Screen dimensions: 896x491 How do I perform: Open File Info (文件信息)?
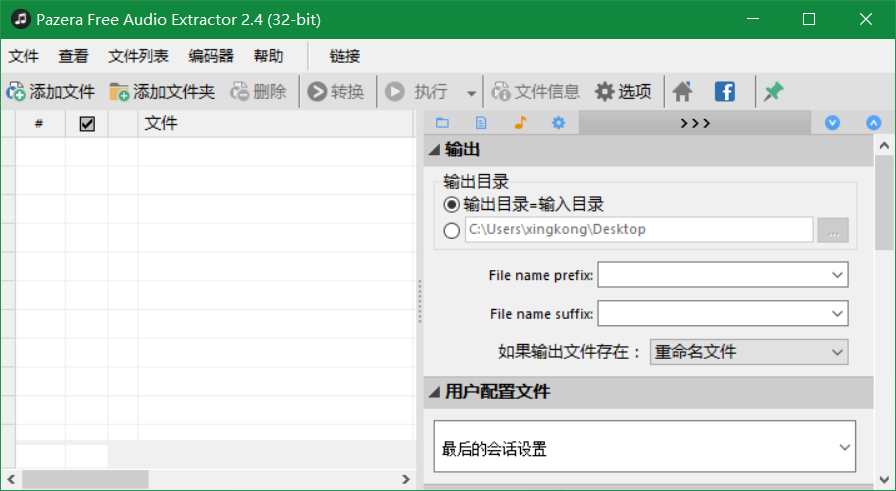click(535, 91)
